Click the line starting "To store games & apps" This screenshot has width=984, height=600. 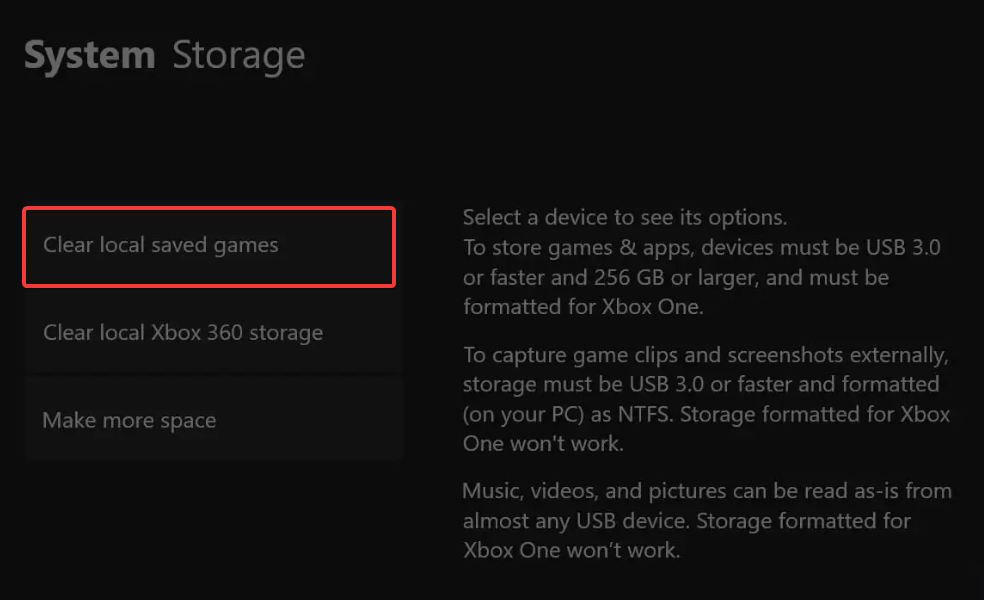coord(700,247)
